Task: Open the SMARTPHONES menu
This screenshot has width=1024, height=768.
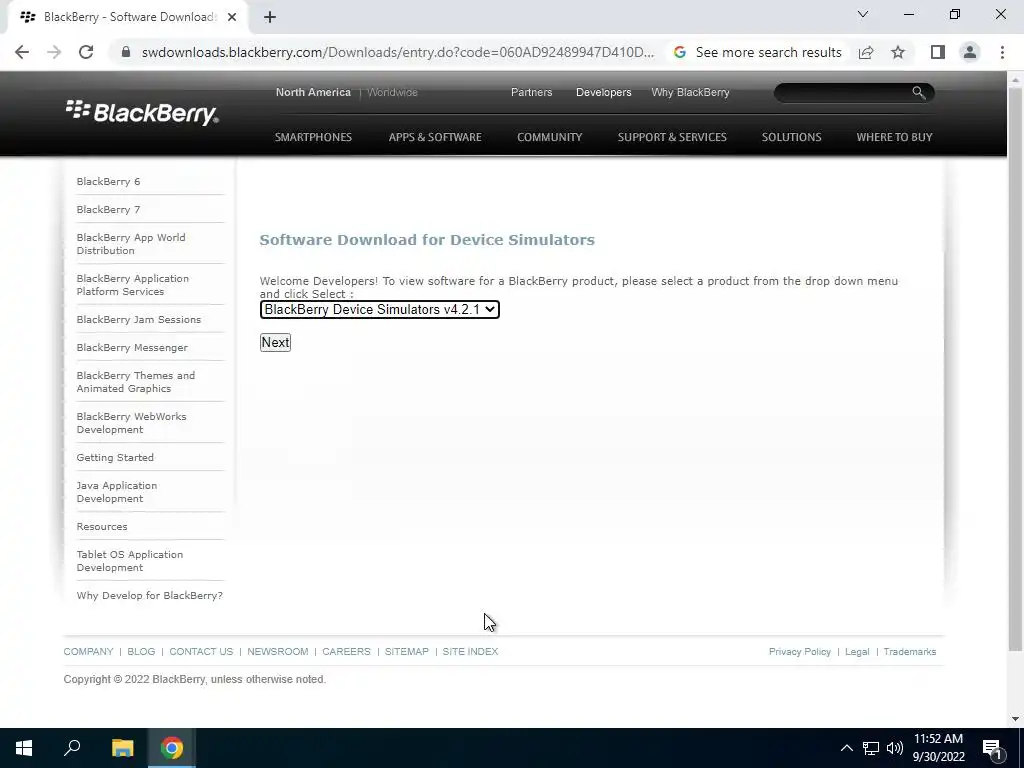Action: (x=313, y=136)
